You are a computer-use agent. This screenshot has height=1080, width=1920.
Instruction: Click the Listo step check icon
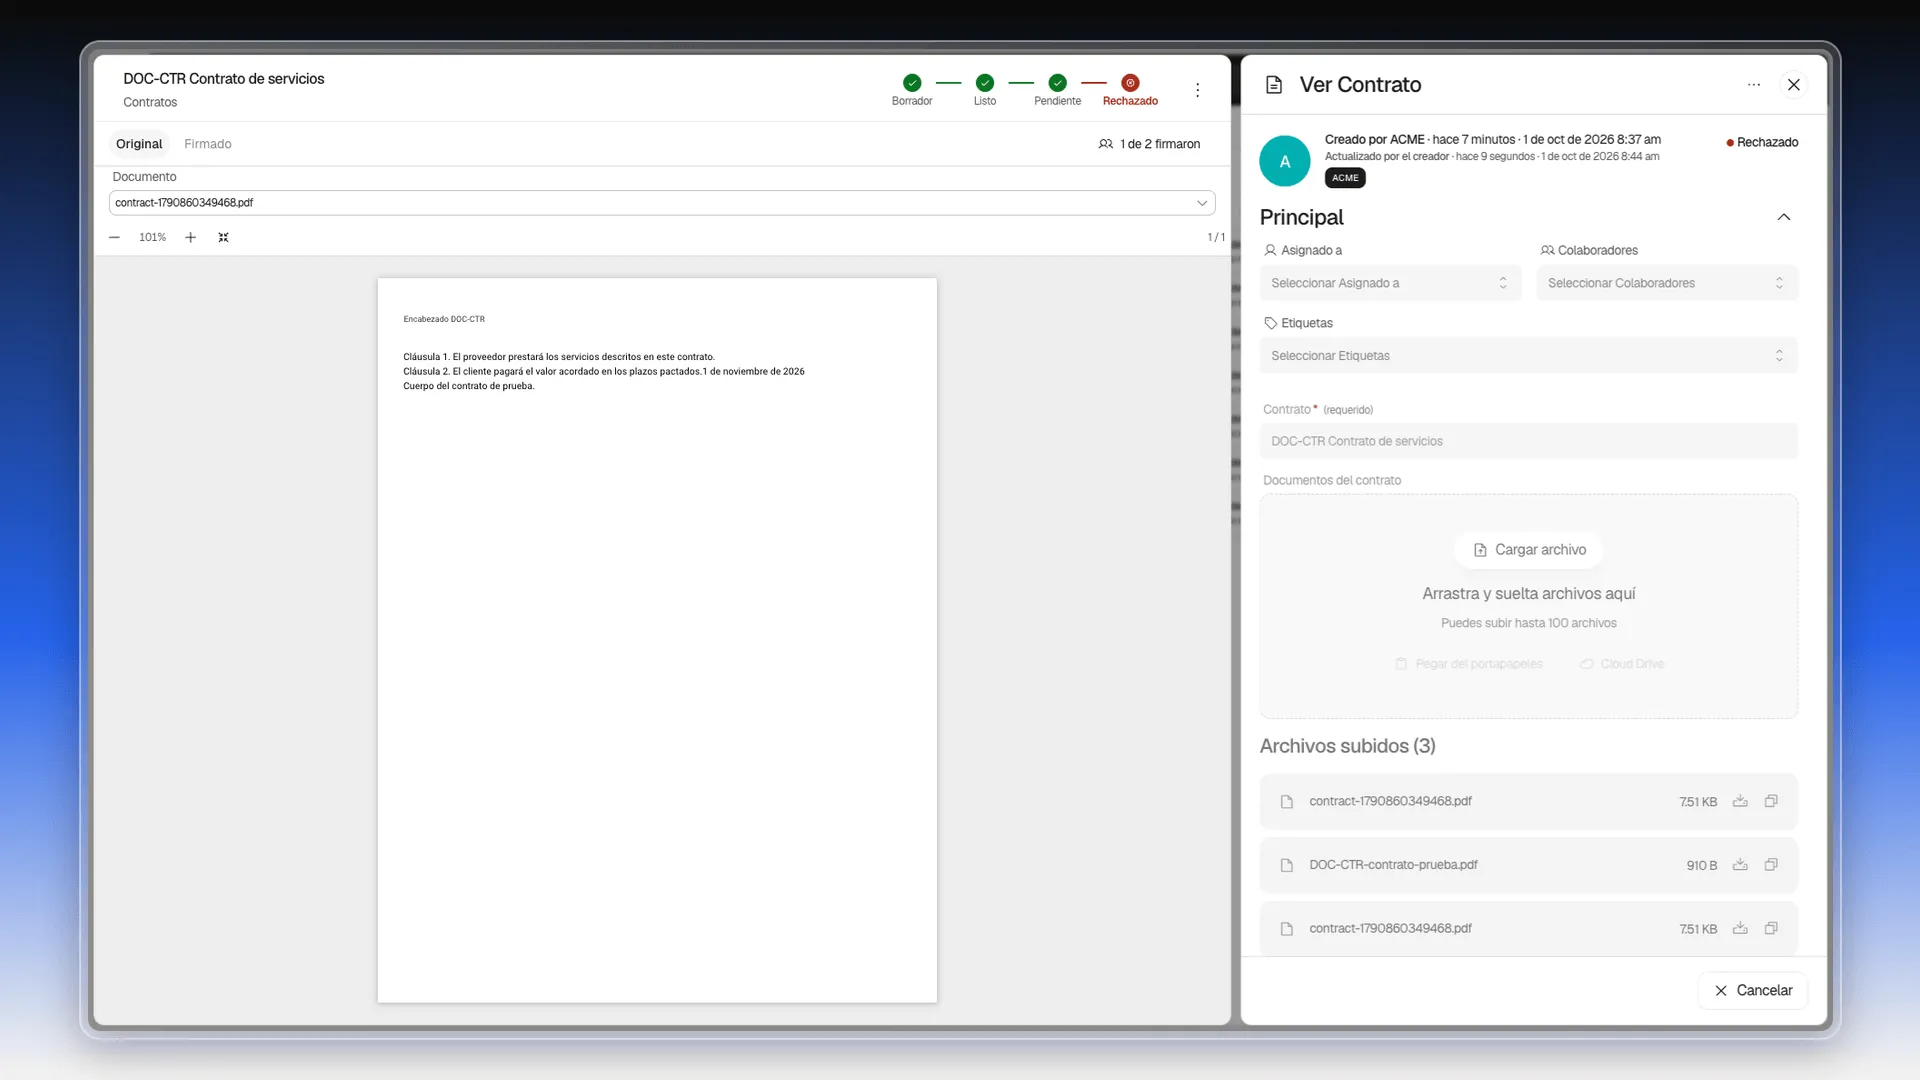[985, 83]
